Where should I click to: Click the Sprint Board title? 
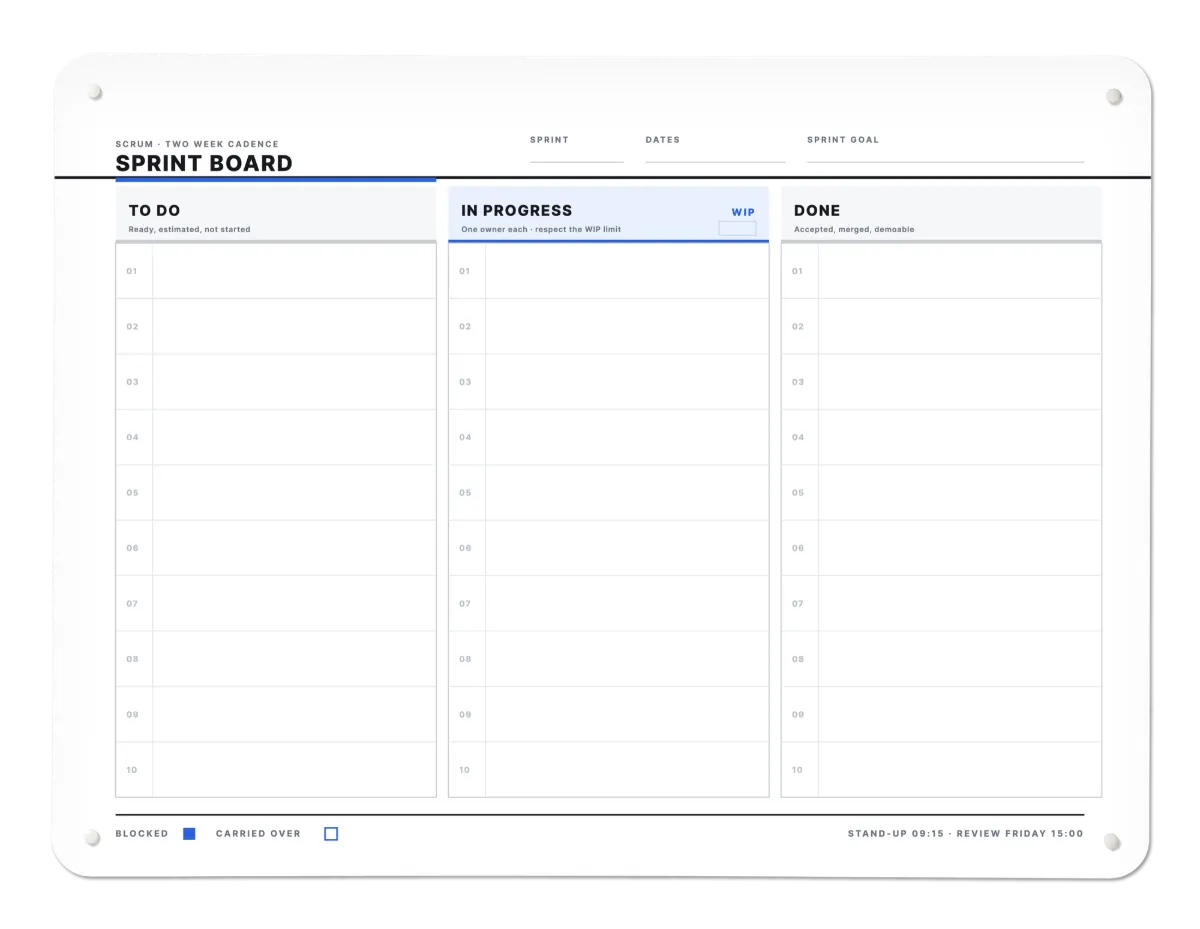pyautogui.click(x=204, y=163)
